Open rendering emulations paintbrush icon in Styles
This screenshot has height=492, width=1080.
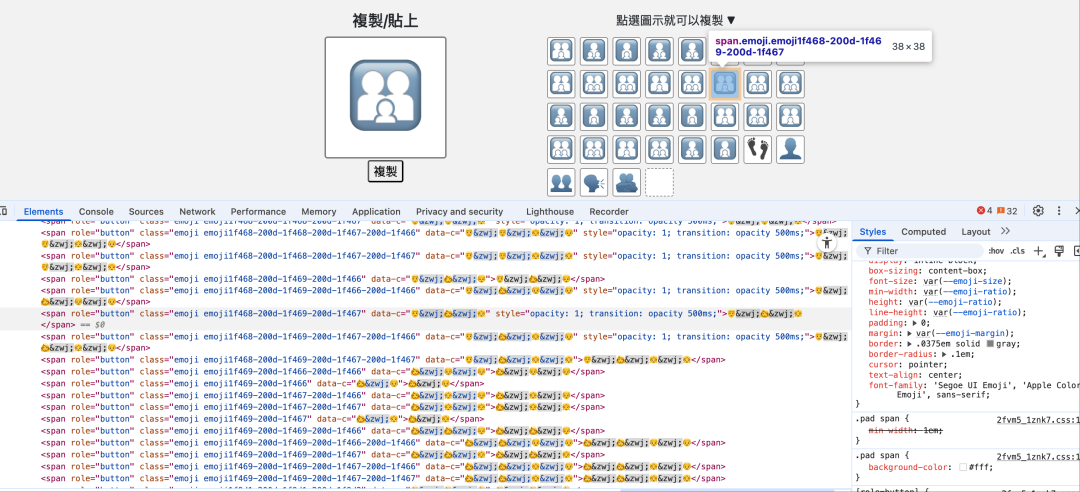coord(1060,251)
